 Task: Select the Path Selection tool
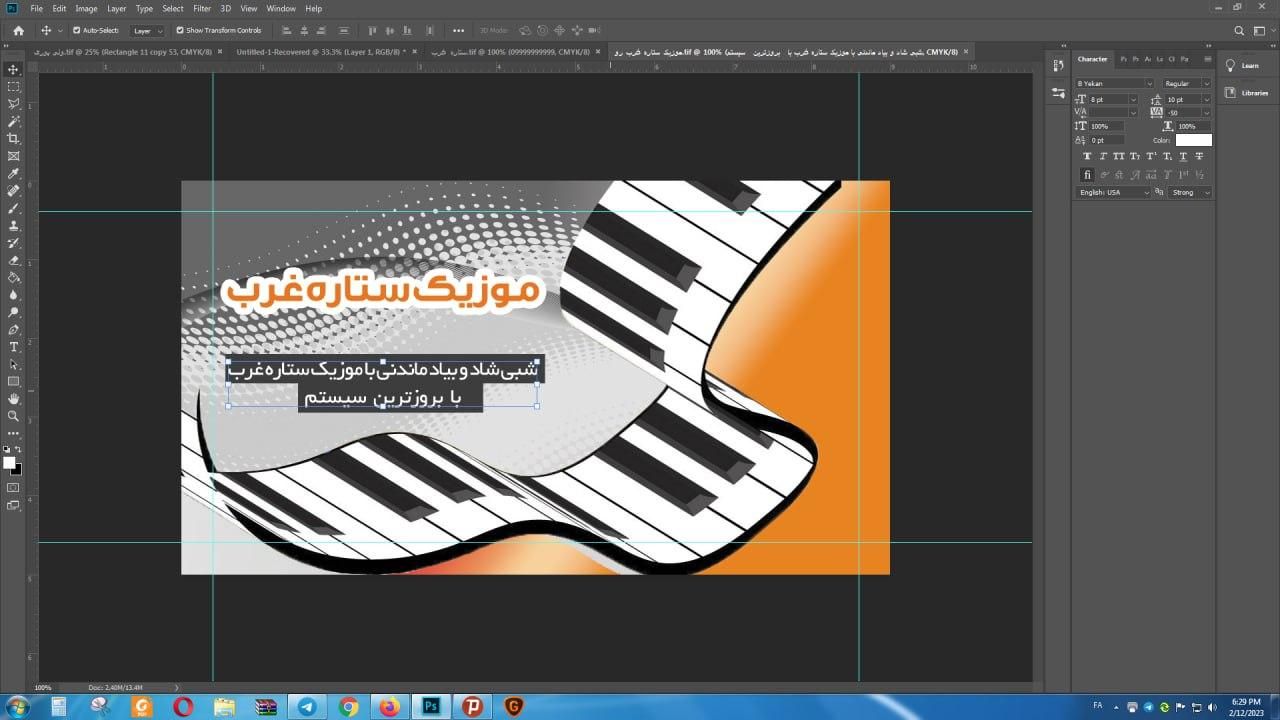(13, 364)
